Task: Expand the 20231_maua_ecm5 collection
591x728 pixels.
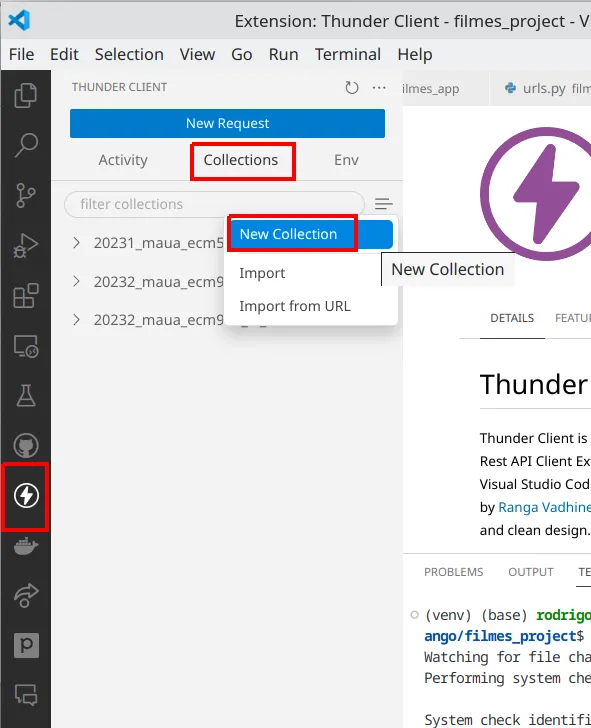Action: 77,243
